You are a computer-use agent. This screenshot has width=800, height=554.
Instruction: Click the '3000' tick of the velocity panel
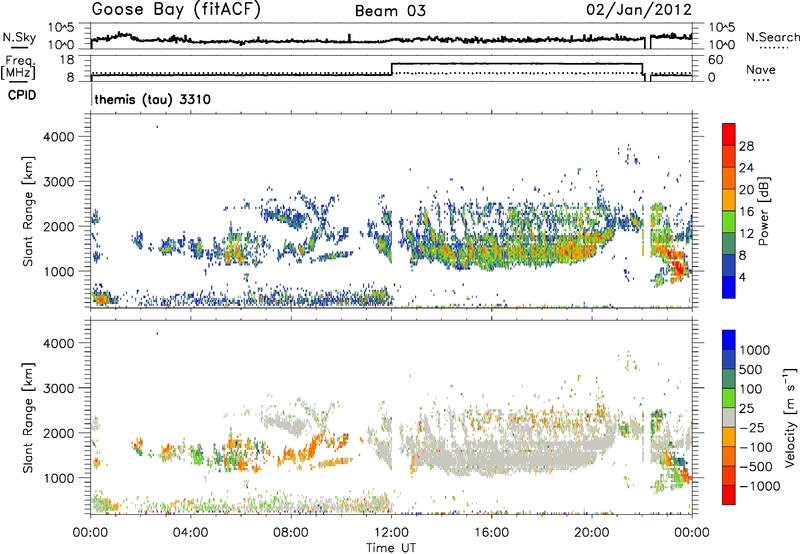[x=58, y=388]
